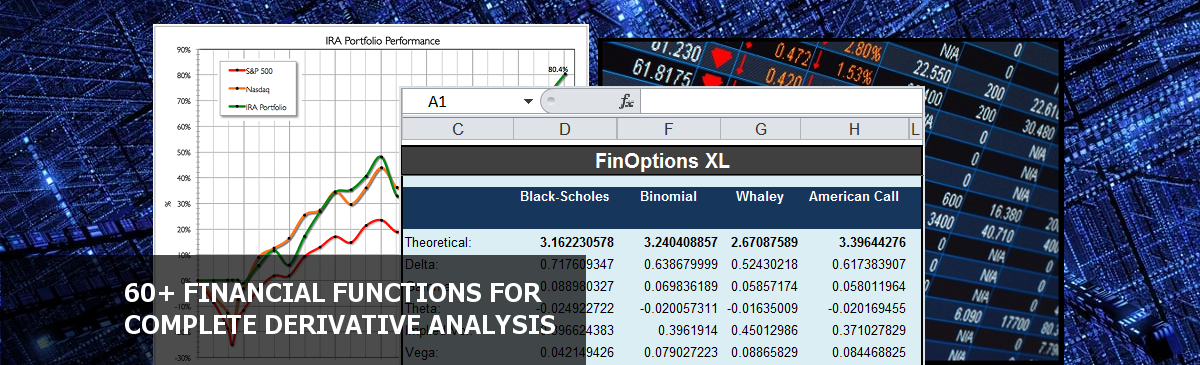Select the FinOptions XL title cell
Image resolution: width=1200 pixels, height=365 pixels.
pos(661,160)
